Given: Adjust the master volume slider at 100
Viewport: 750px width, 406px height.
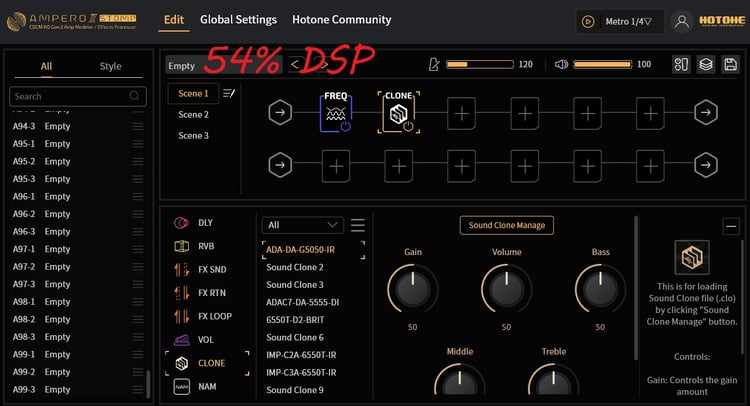Looking at the screenshot, I should coord(603,64).
